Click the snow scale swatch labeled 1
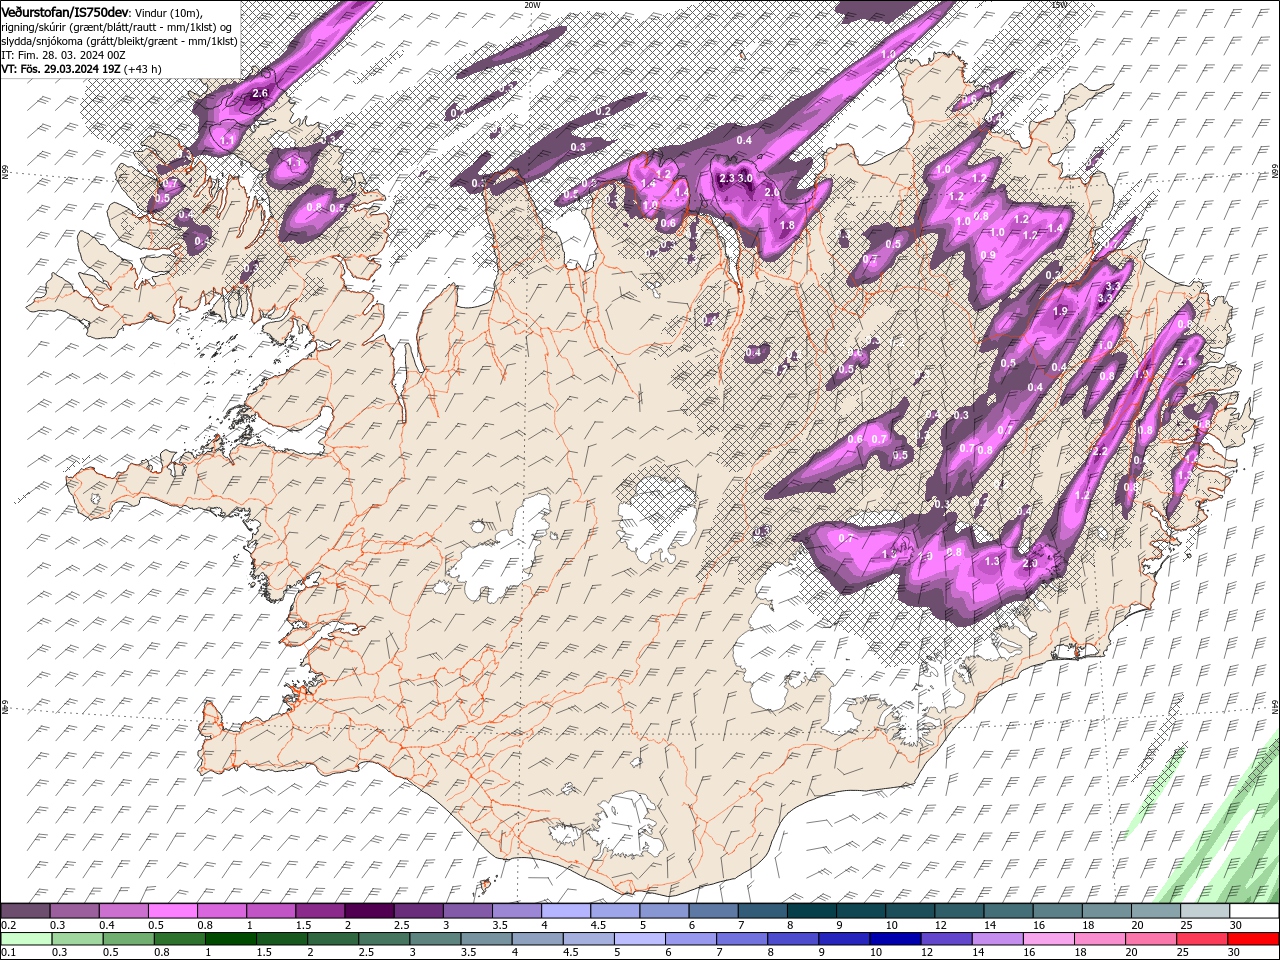This screenshot has height=960, width=1280. (272, 911)
